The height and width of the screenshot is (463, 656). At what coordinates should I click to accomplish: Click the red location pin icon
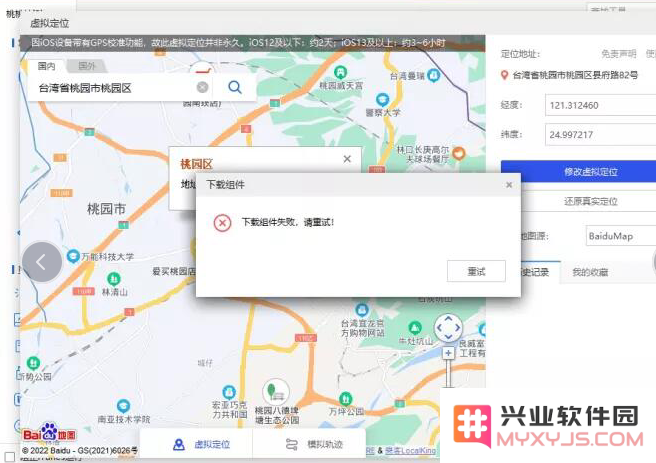click(x=504, y=75)
